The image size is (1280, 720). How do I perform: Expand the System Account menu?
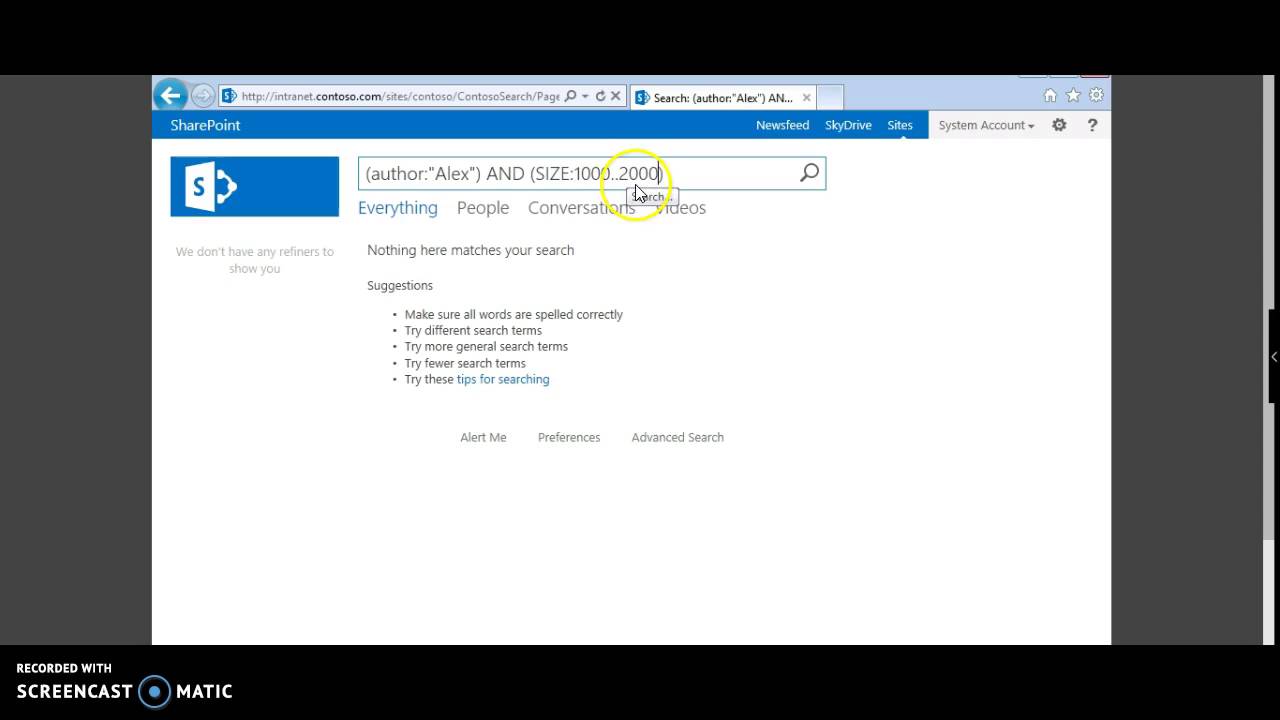click(x=986, y=125)
